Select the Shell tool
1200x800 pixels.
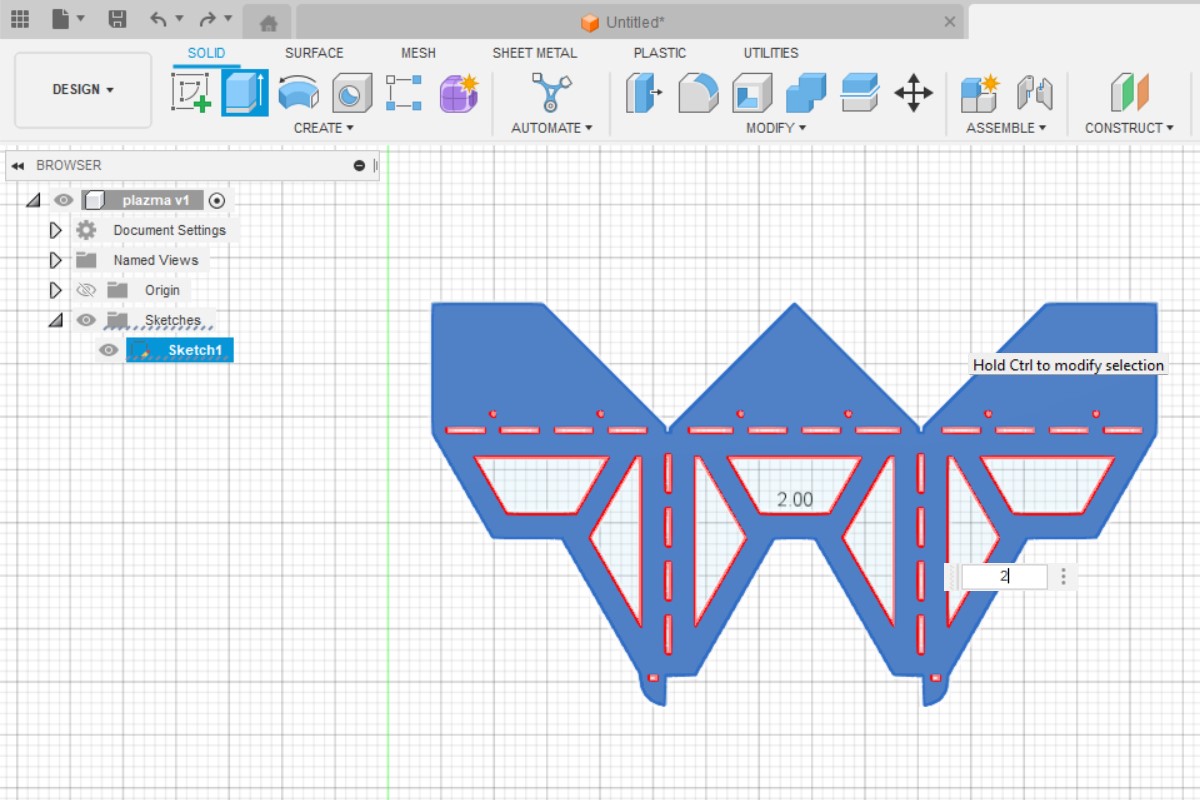click(752, 93)
